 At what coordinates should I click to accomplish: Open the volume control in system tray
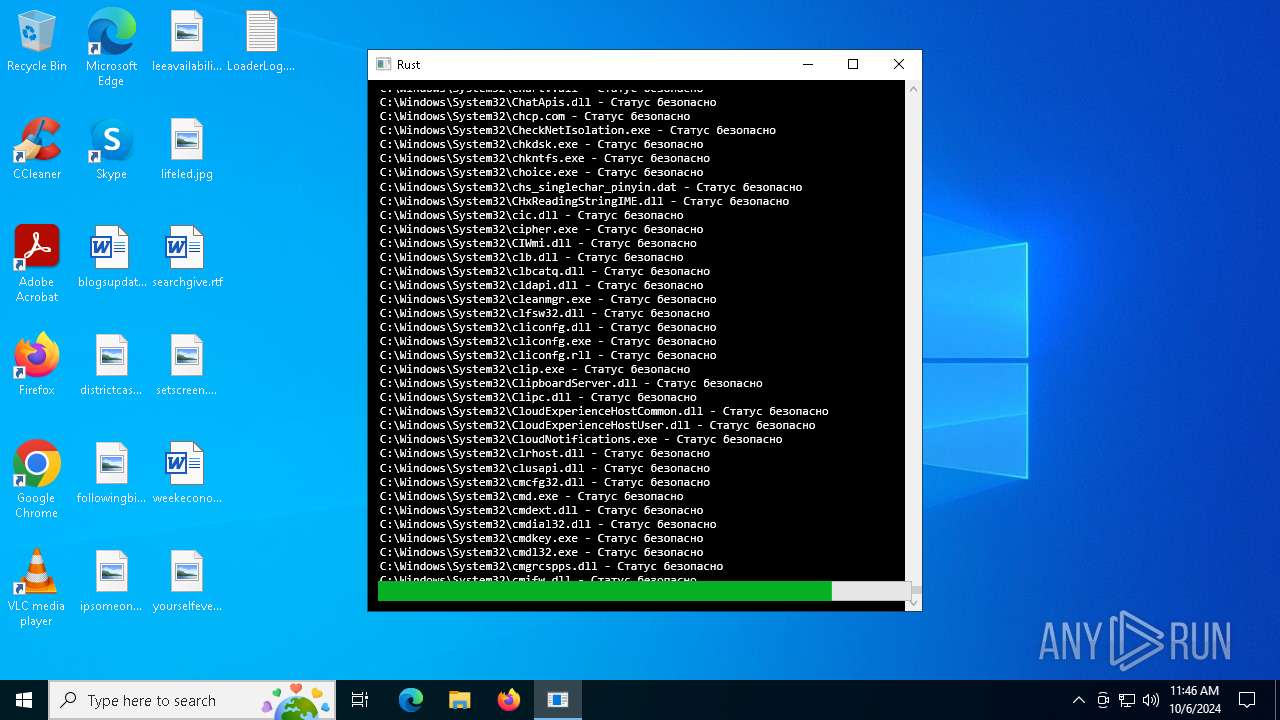tap(1150, 700)
